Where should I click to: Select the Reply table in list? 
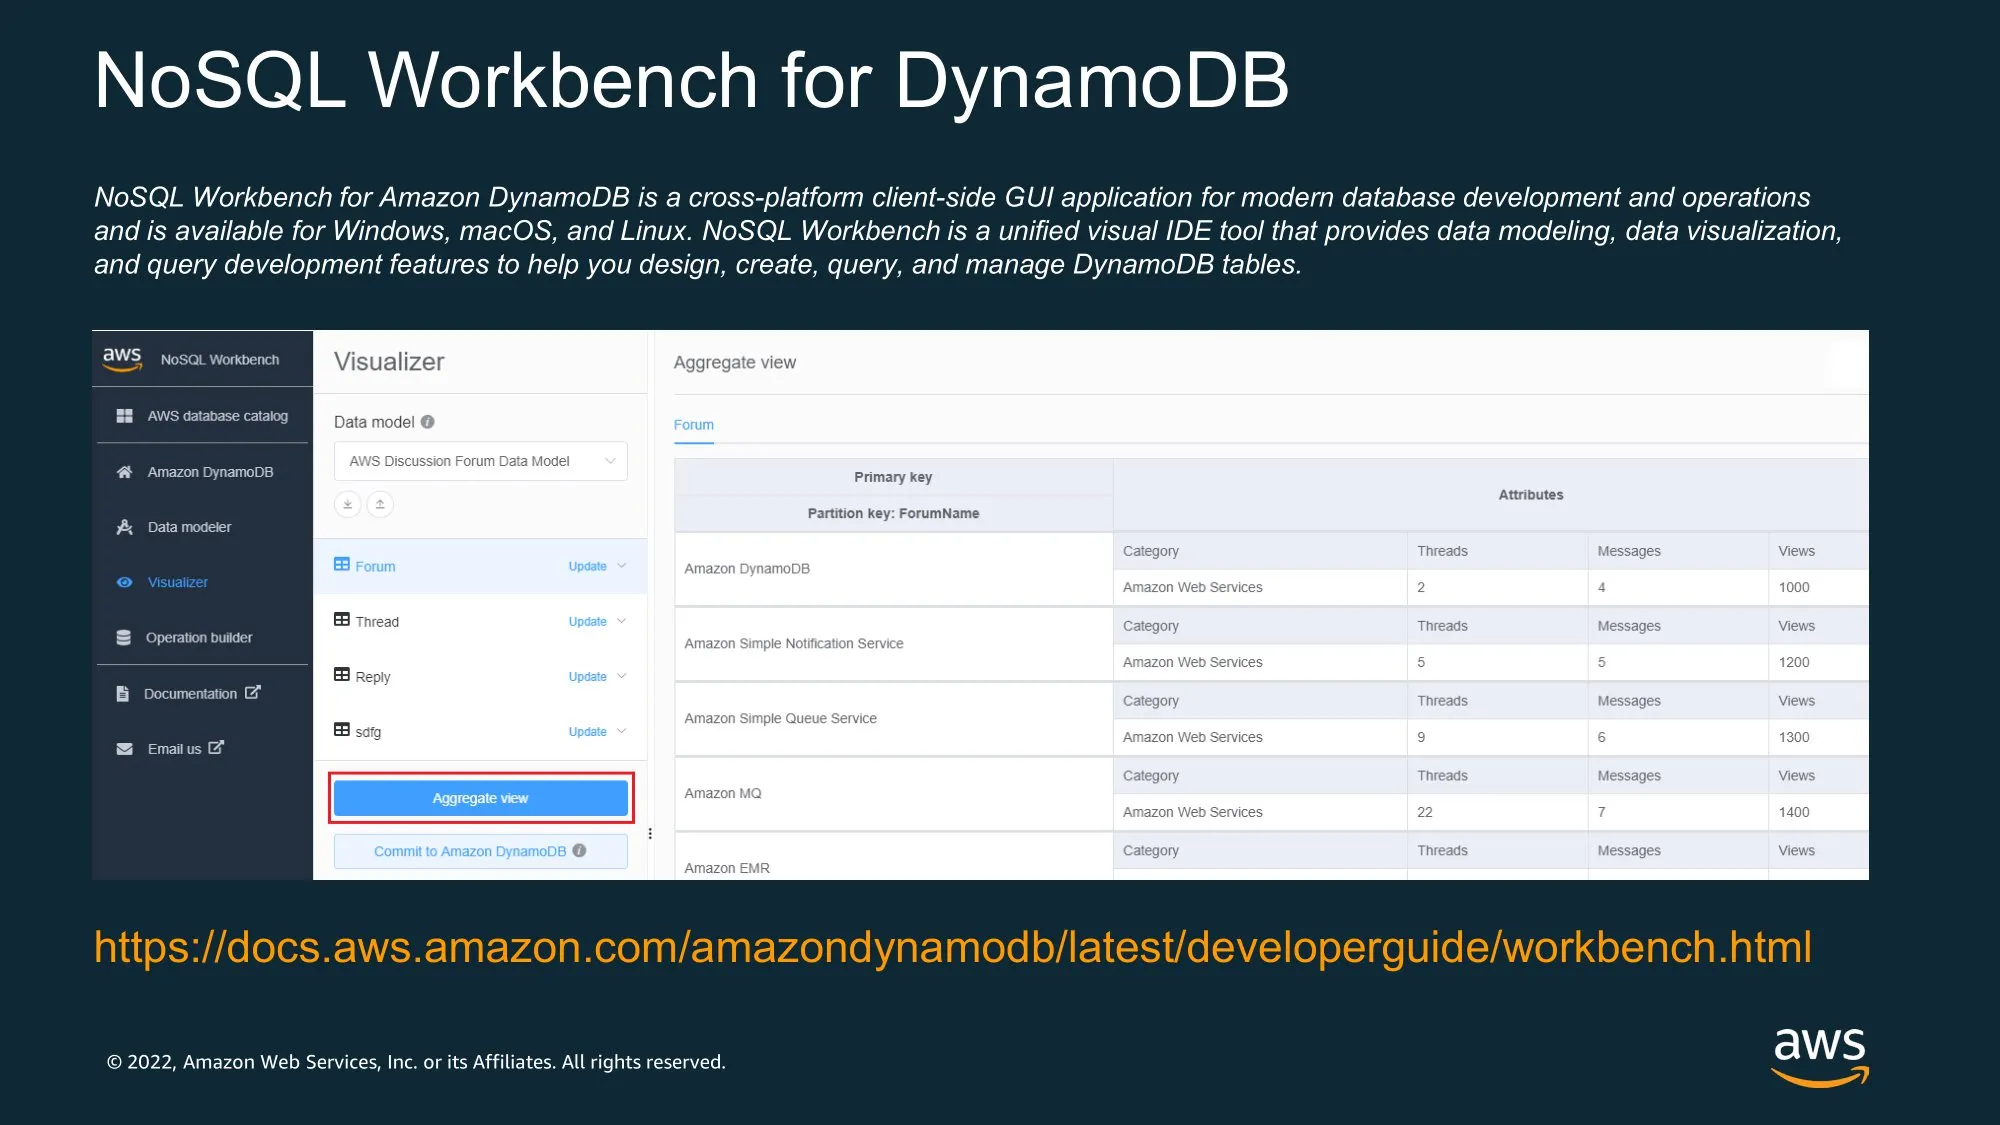tap(372, 677)
